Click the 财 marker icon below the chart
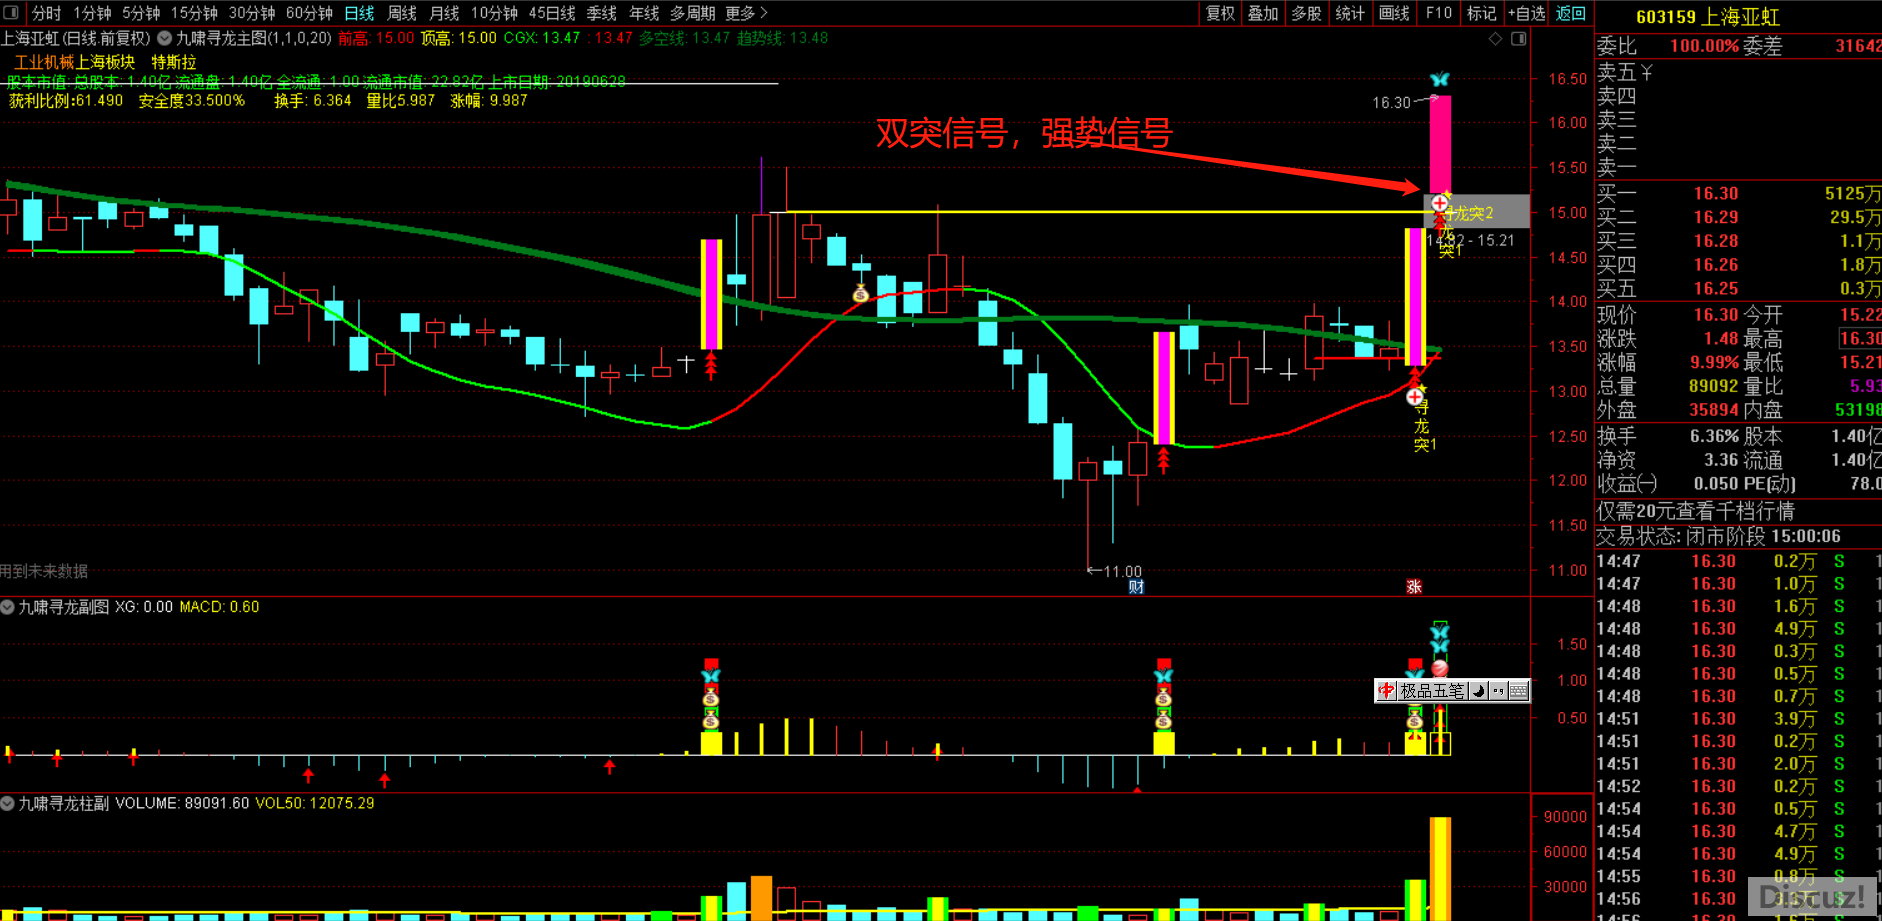1882x921 pixels. coord(1136,587)
